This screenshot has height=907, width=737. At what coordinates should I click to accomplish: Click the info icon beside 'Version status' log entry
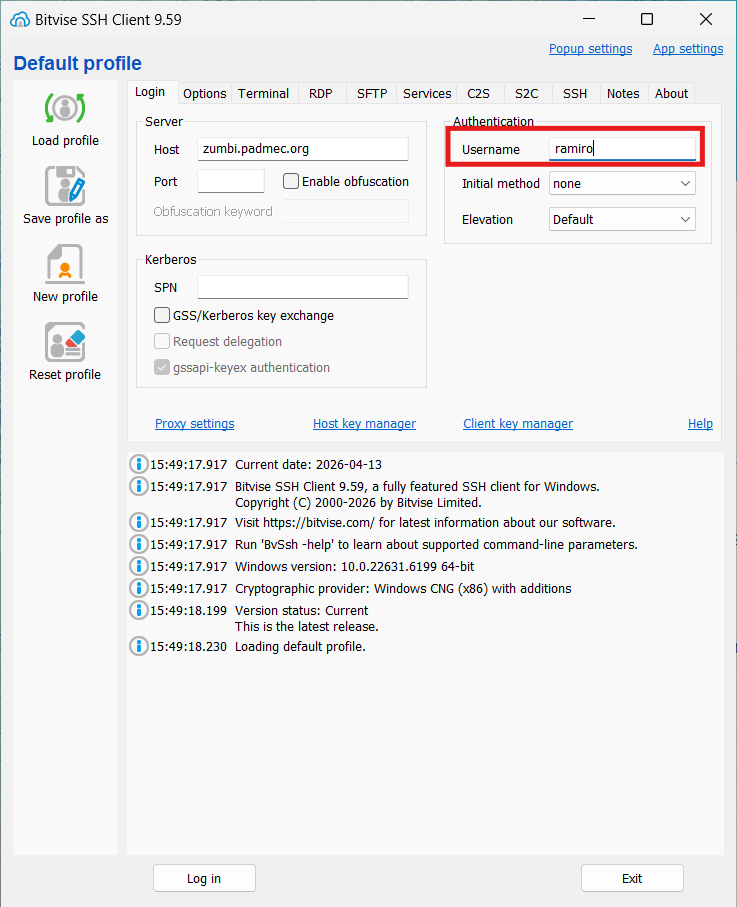coord(138,610)
